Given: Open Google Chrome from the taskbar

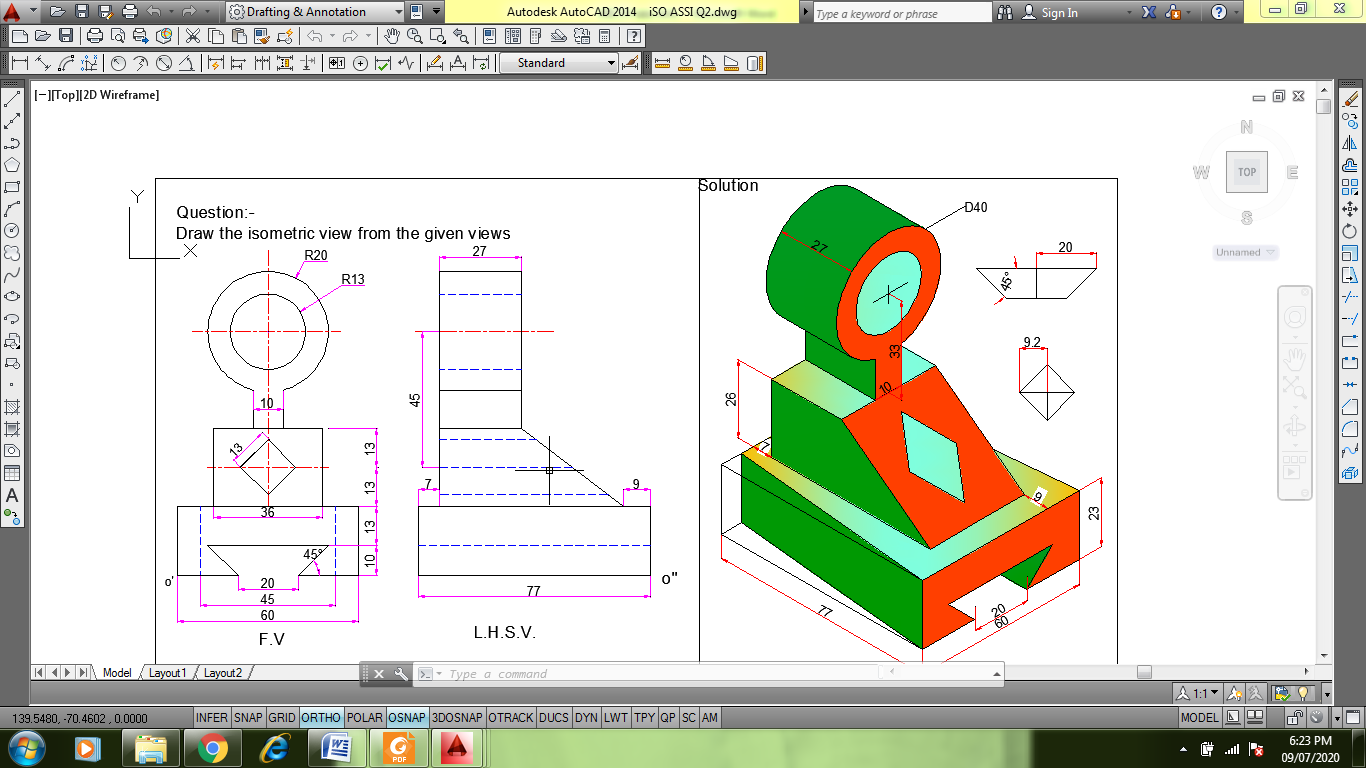Looking at the screenshot, I should 211,747.
